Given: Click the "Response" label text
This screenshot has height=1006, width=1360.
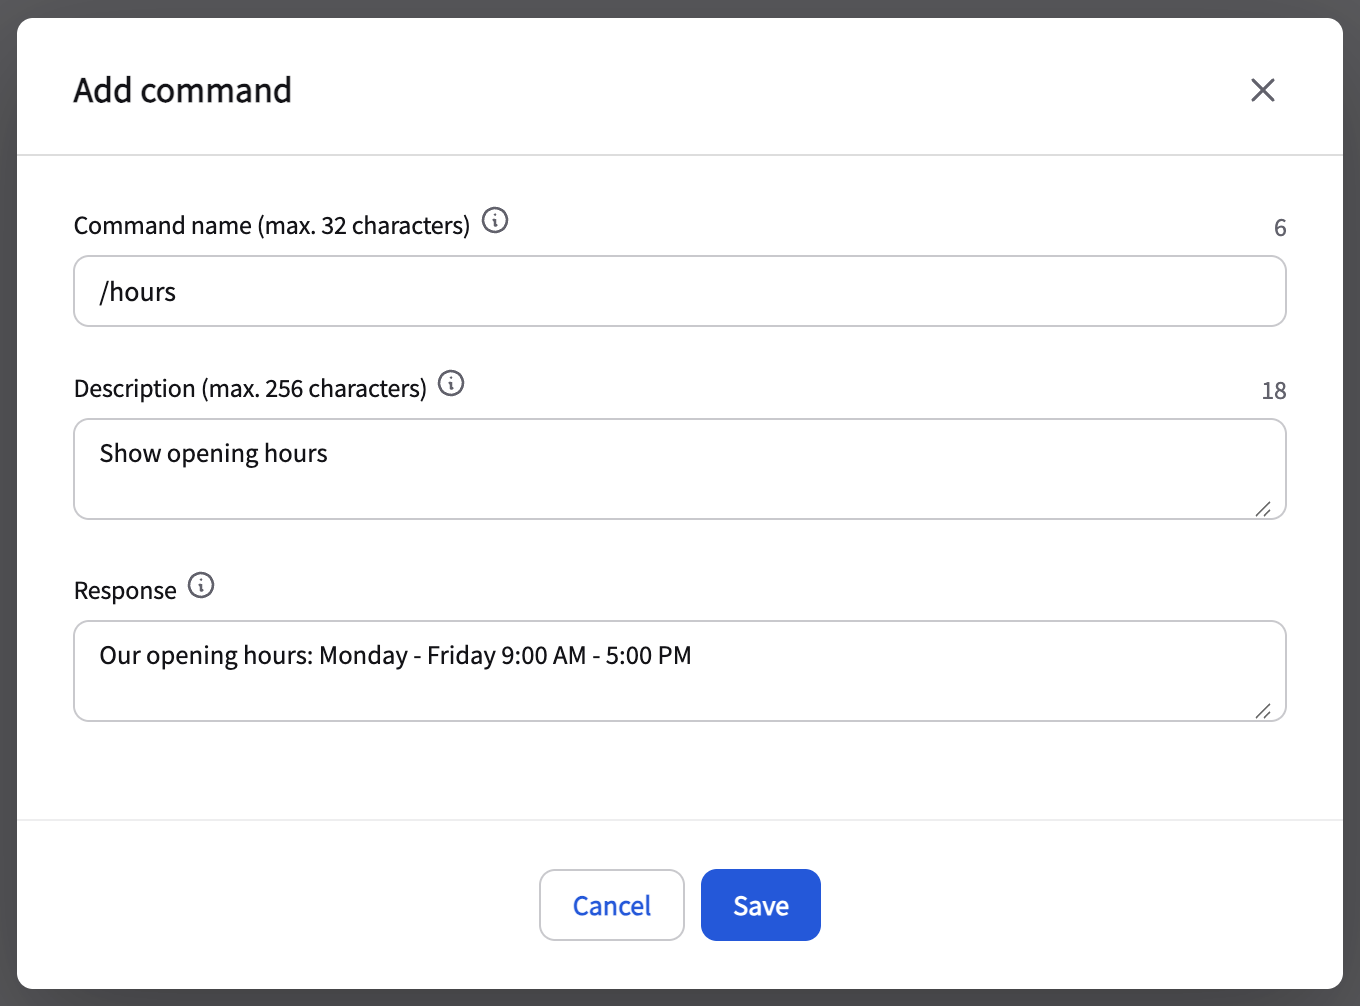Looking at the screenshot, I should coord(125,591).
